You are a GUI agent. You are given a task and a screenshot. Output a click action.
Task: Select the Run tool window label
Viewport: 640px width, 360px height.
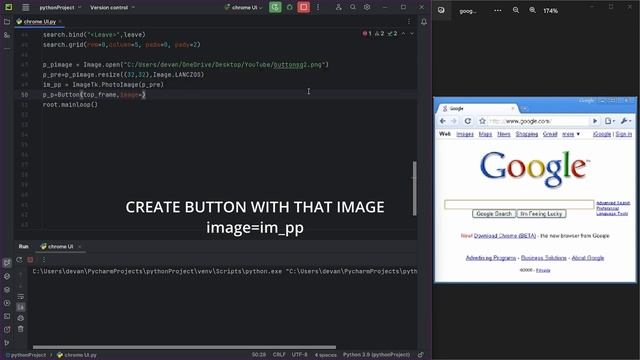click(24, 247)
